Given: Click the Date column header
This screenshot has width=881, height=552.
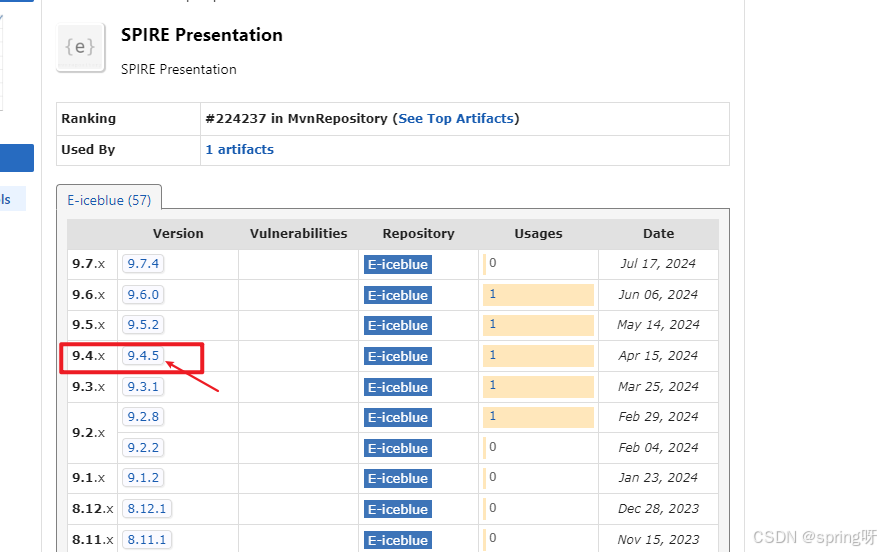Looking at the screenshot, I should tap(659, 234).
